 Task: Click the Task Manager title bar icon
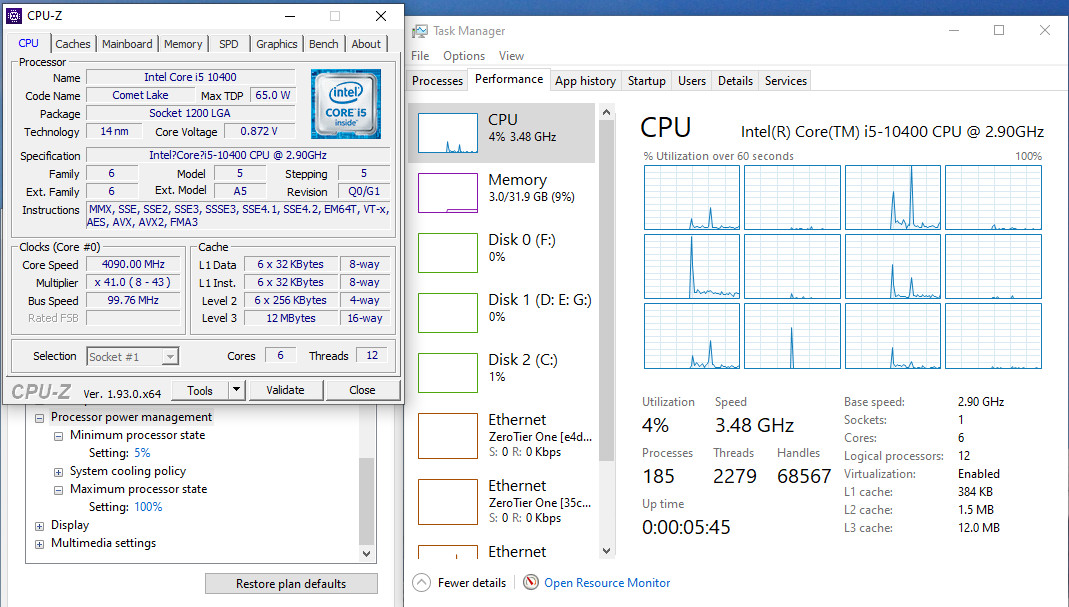(420, 31)
